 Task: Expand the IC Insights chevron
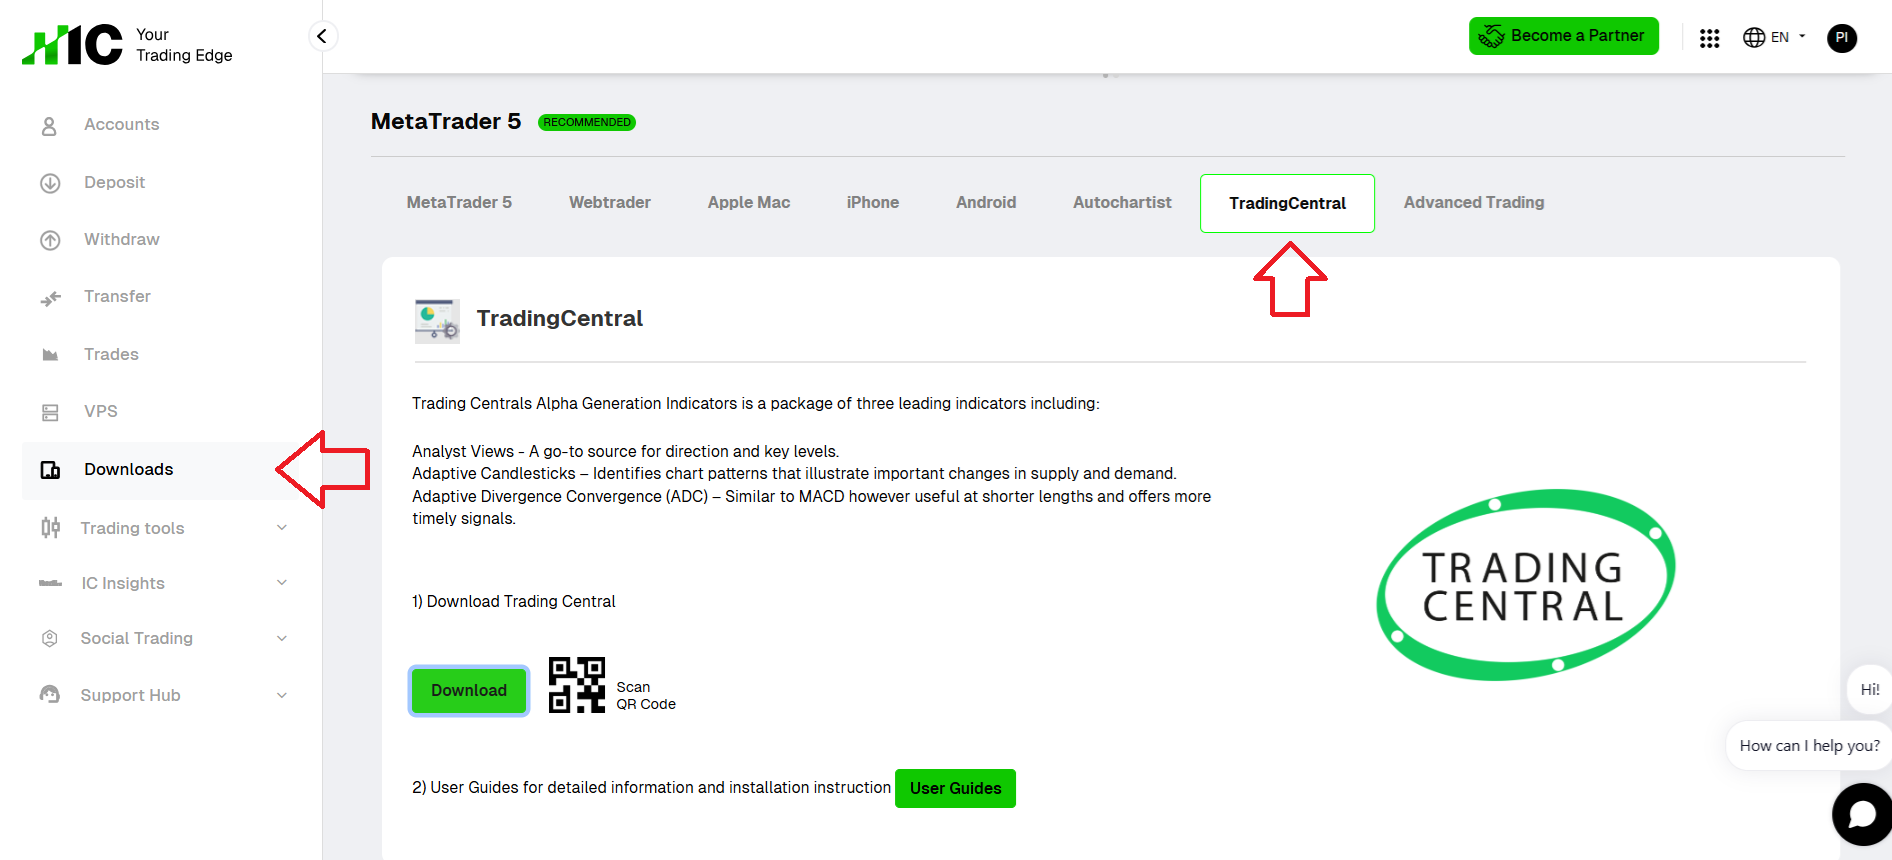point(282,582)
